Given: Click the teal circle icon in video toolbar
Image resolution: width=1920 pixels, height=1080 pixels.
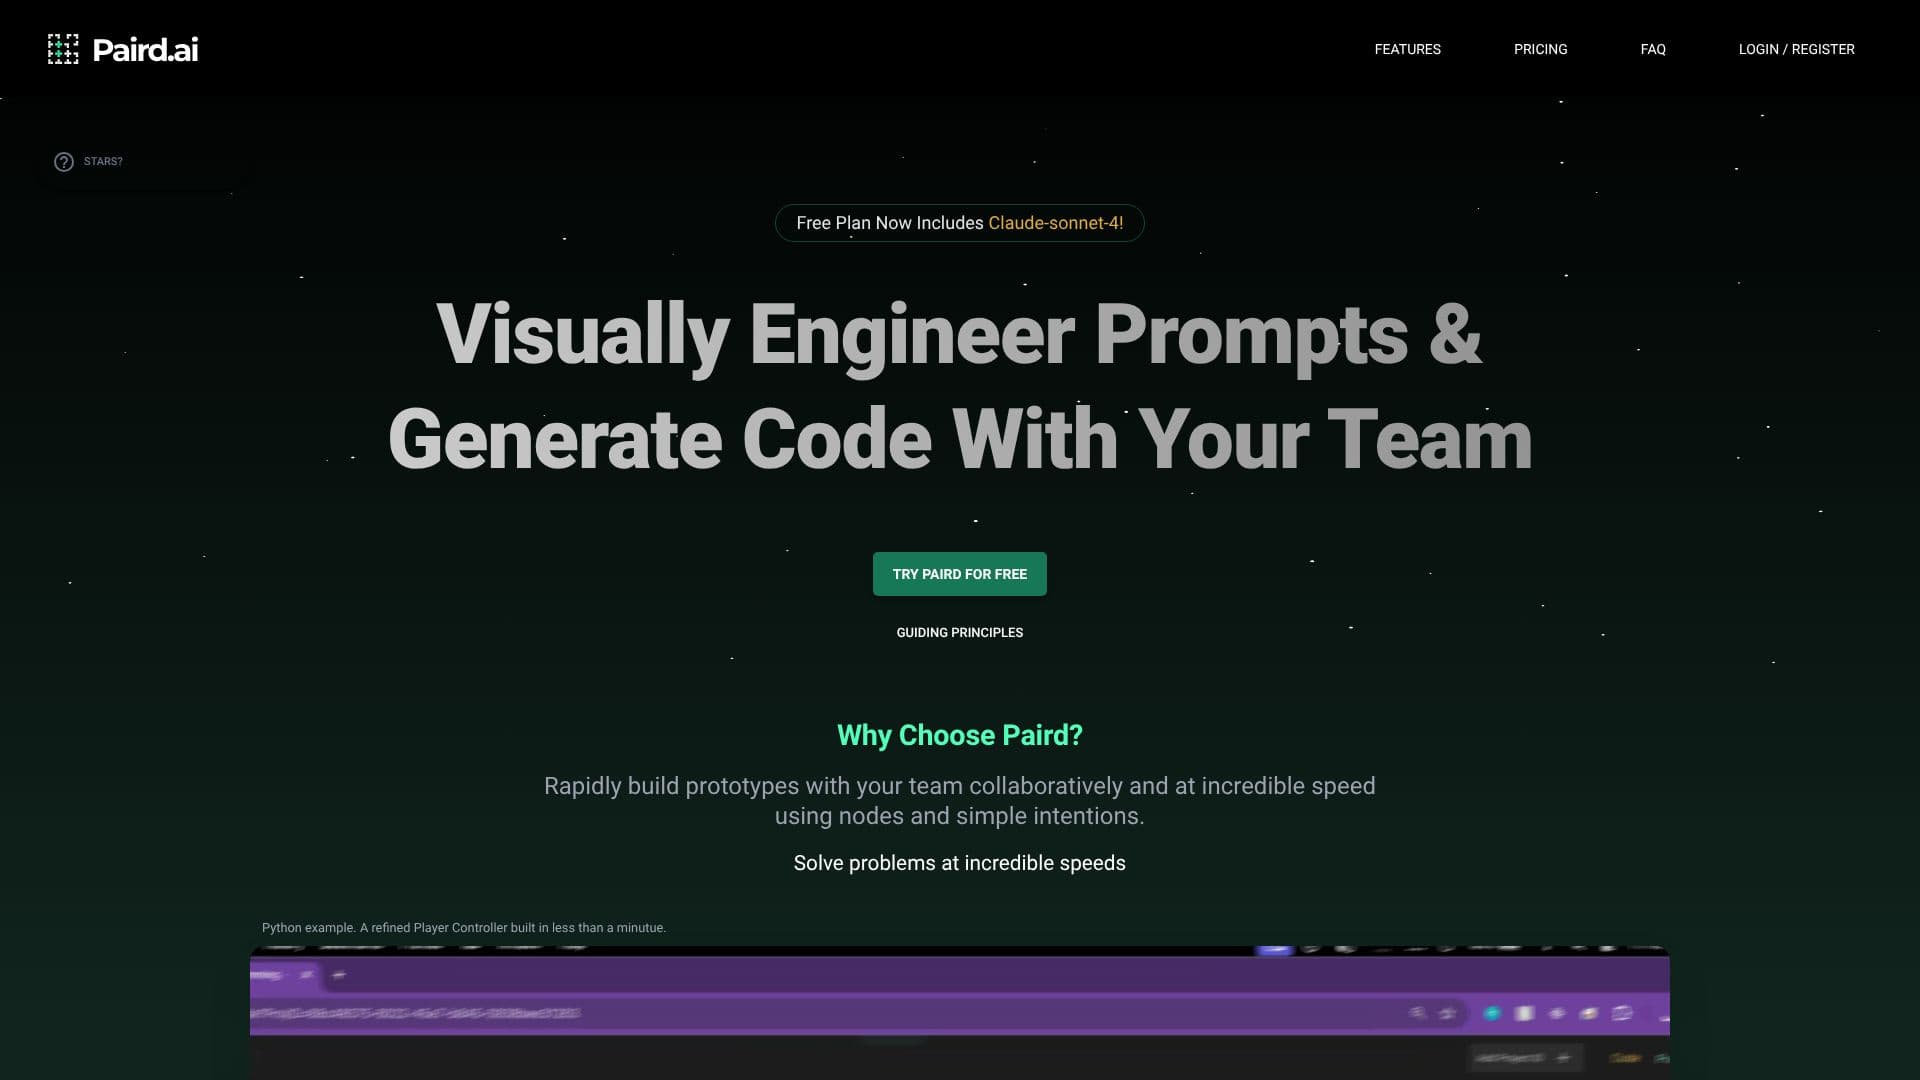Looking at the screenshot, I should pos(1492,1013).
